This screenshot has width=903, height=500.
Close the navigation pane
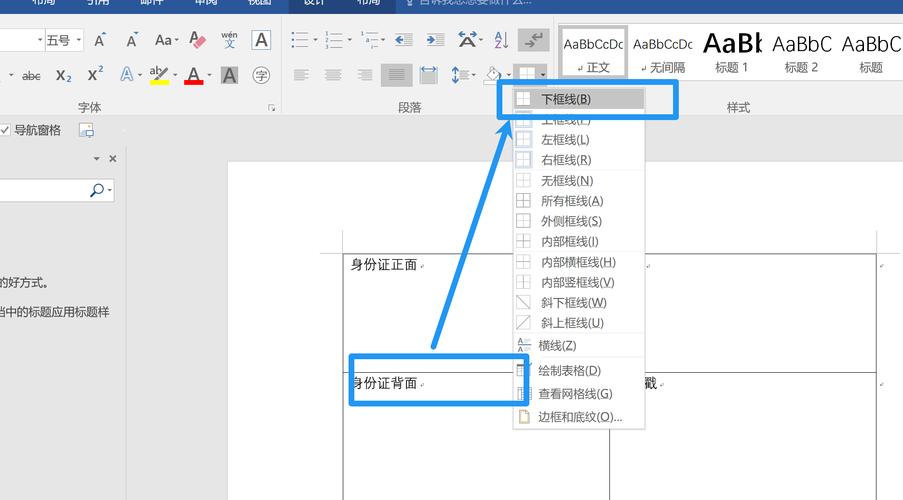pos(113,158)
